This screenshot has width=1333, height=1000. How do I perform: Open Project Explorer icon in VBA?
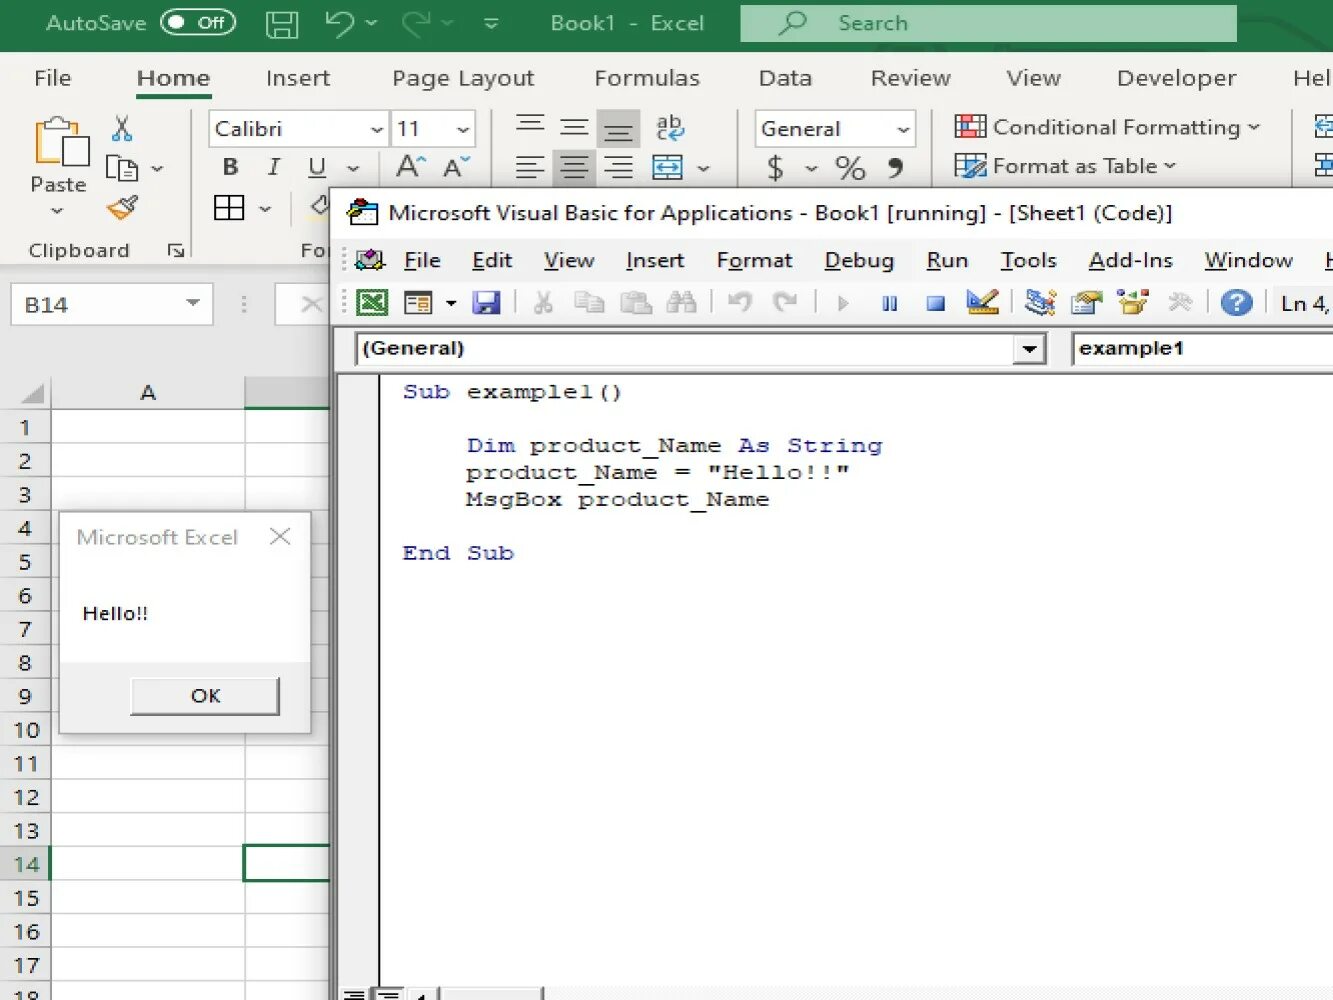point(1040,302)
